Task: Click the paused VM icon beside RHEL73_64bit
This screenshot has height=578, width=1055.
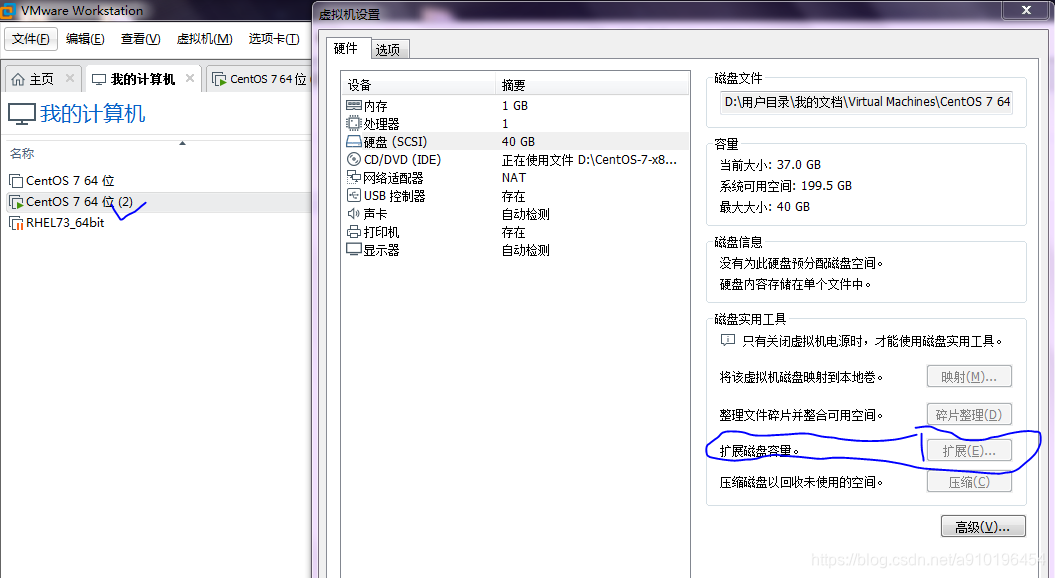Action: (x=16, y=223)
